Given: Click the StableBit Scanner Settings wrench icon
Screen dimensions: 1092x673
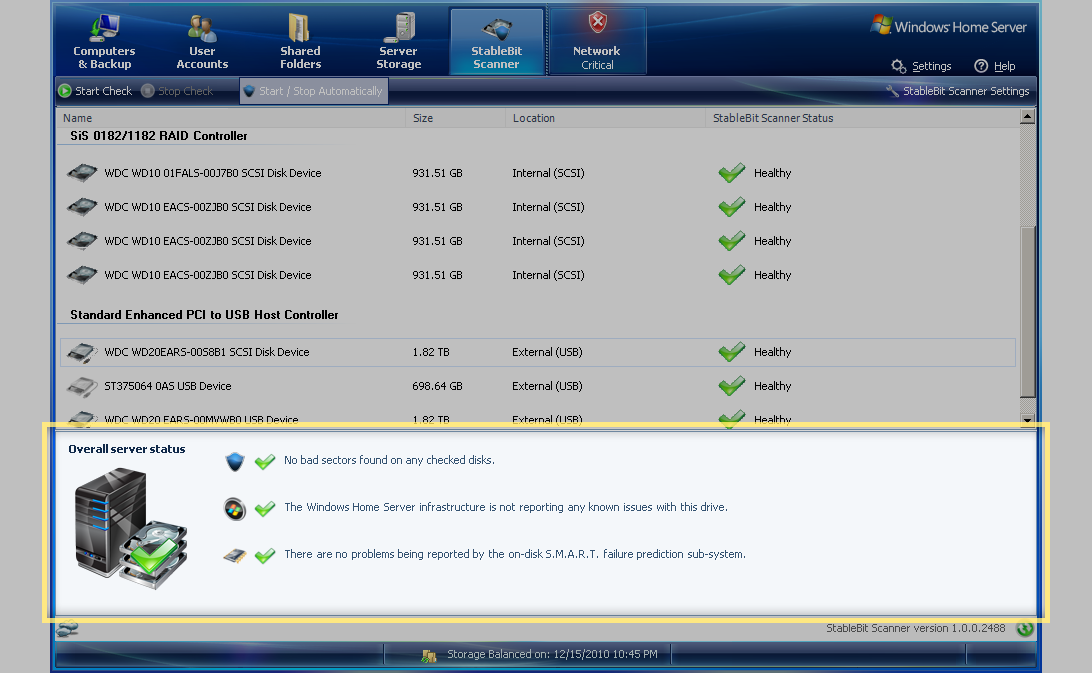Looking at the screenshot, I should [892, 91].
